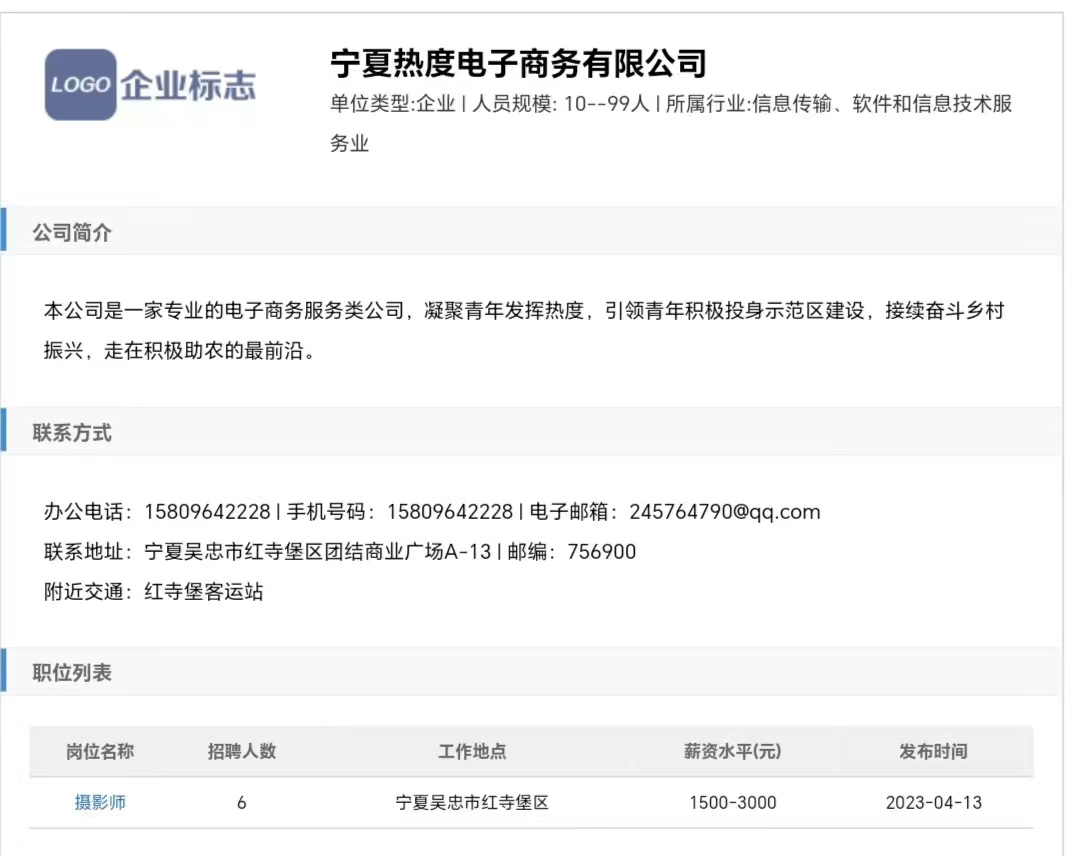
Task: Click the postal code 756900
Action: point(601,552)
